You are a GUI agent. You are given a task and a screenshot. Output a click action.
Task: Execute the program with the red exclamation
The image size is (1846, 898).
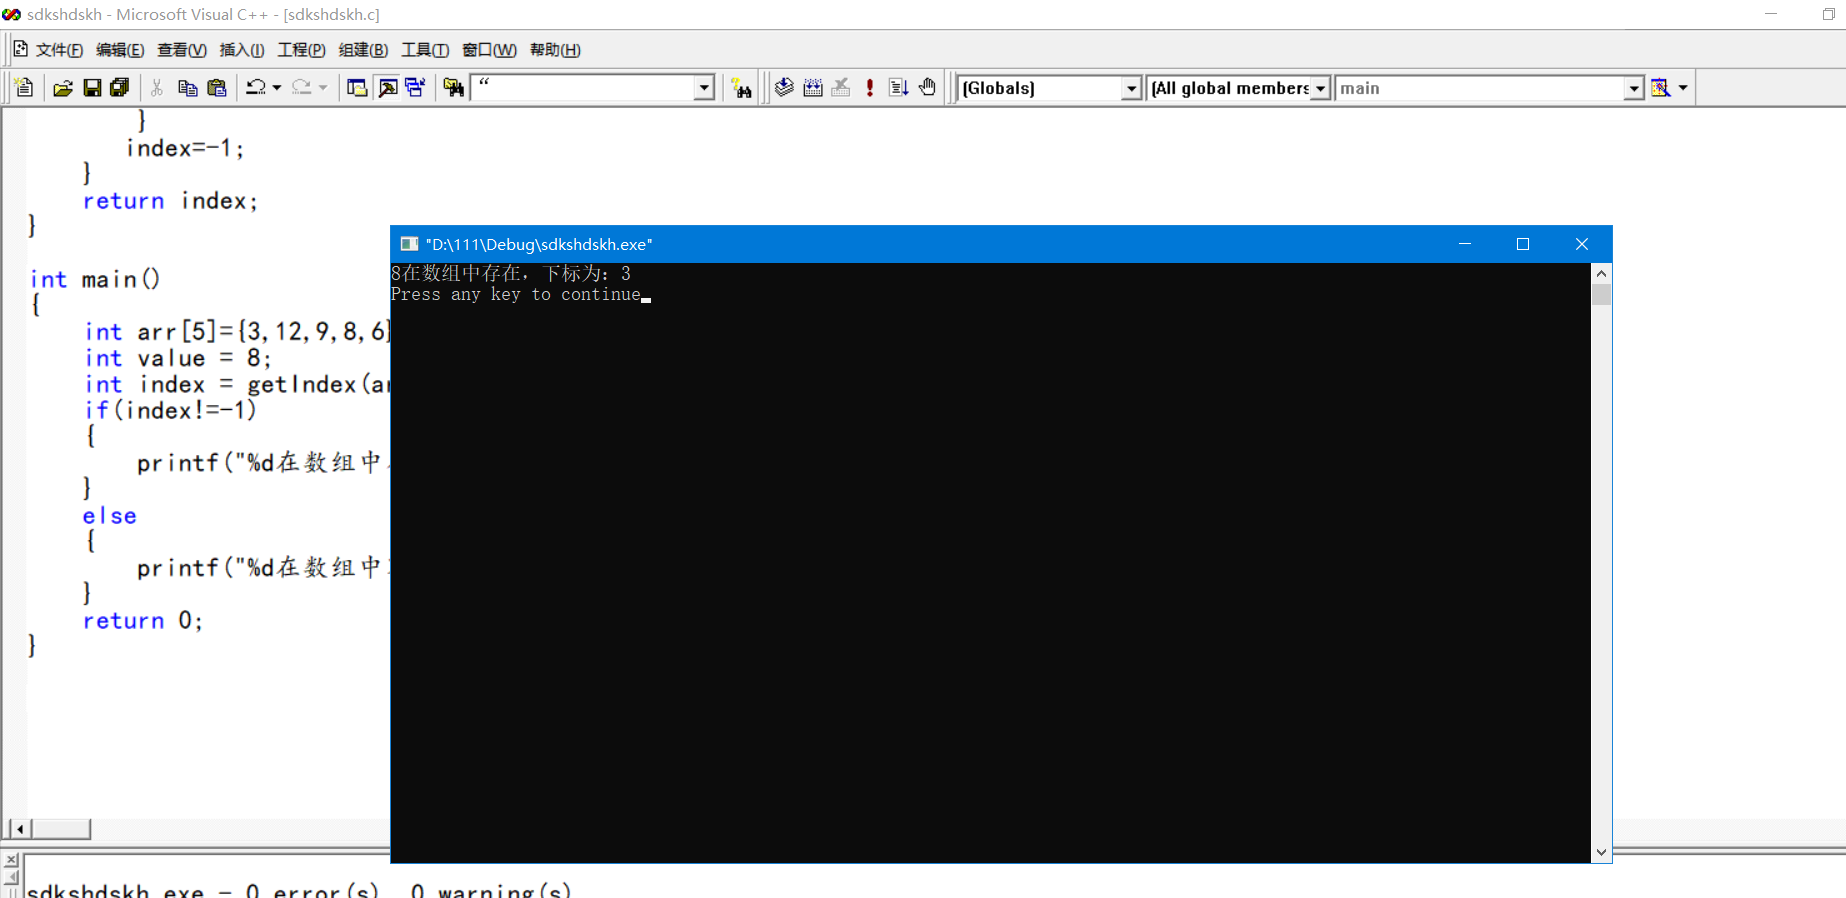[870, 88]
